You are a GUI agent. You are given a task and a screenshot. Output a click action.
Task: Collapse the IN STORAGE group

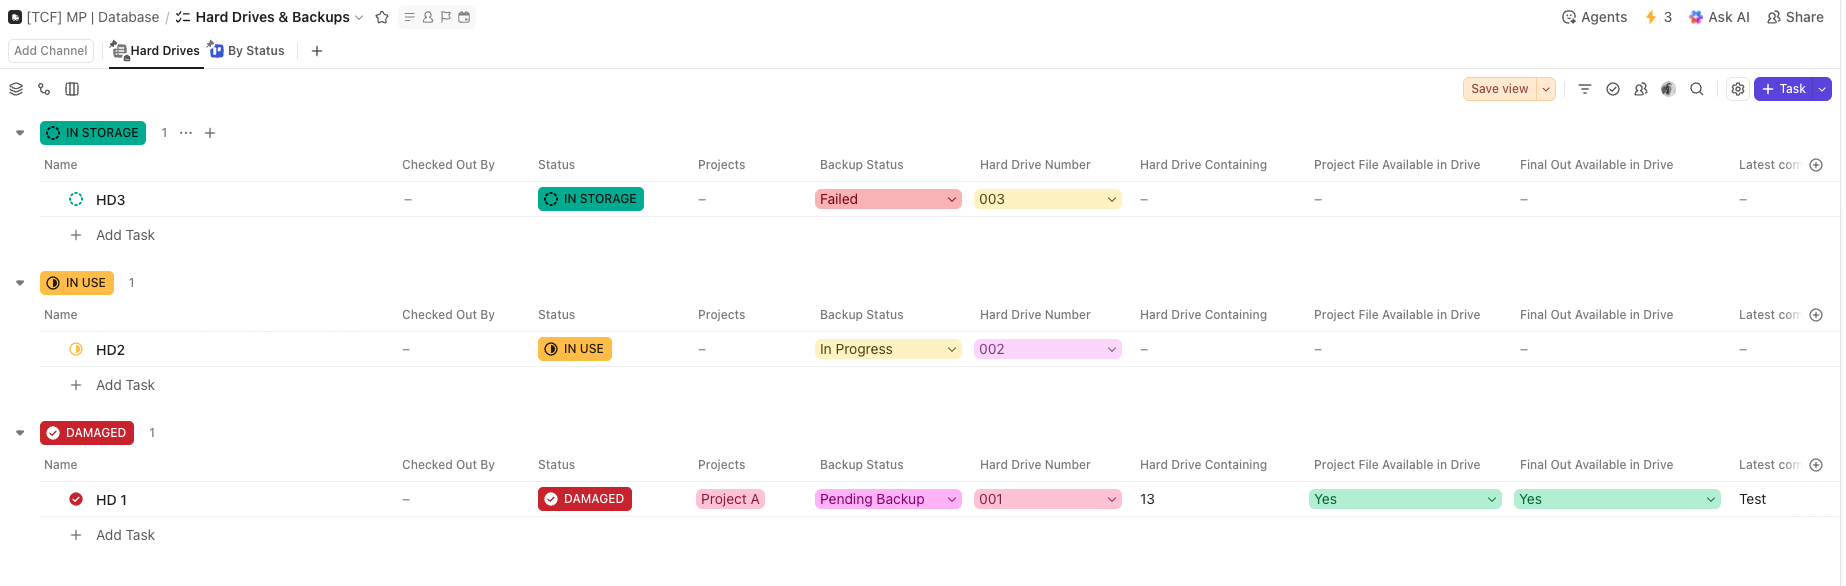(x=20, y=133)
